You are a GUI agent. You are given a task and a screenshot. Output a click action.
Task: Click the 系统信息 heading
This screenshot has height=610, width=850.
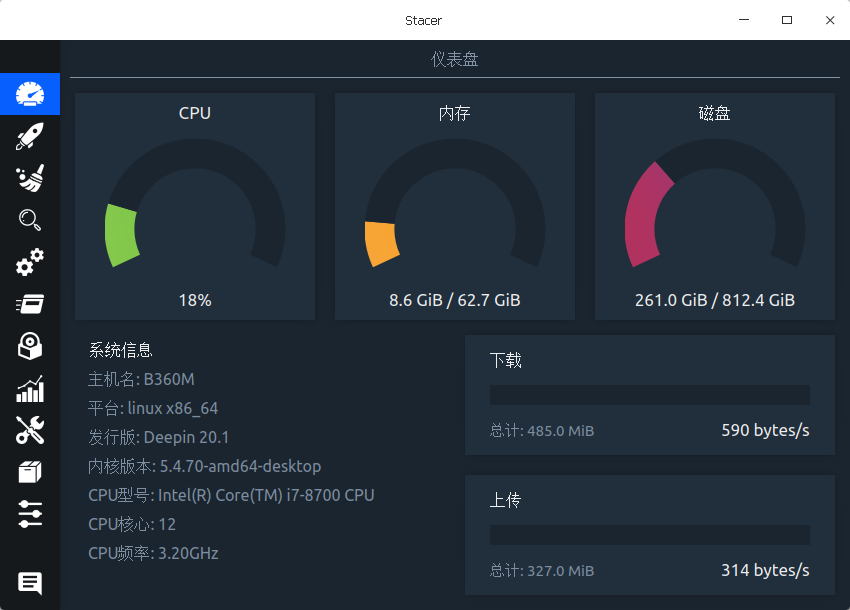tap(120, 350)
